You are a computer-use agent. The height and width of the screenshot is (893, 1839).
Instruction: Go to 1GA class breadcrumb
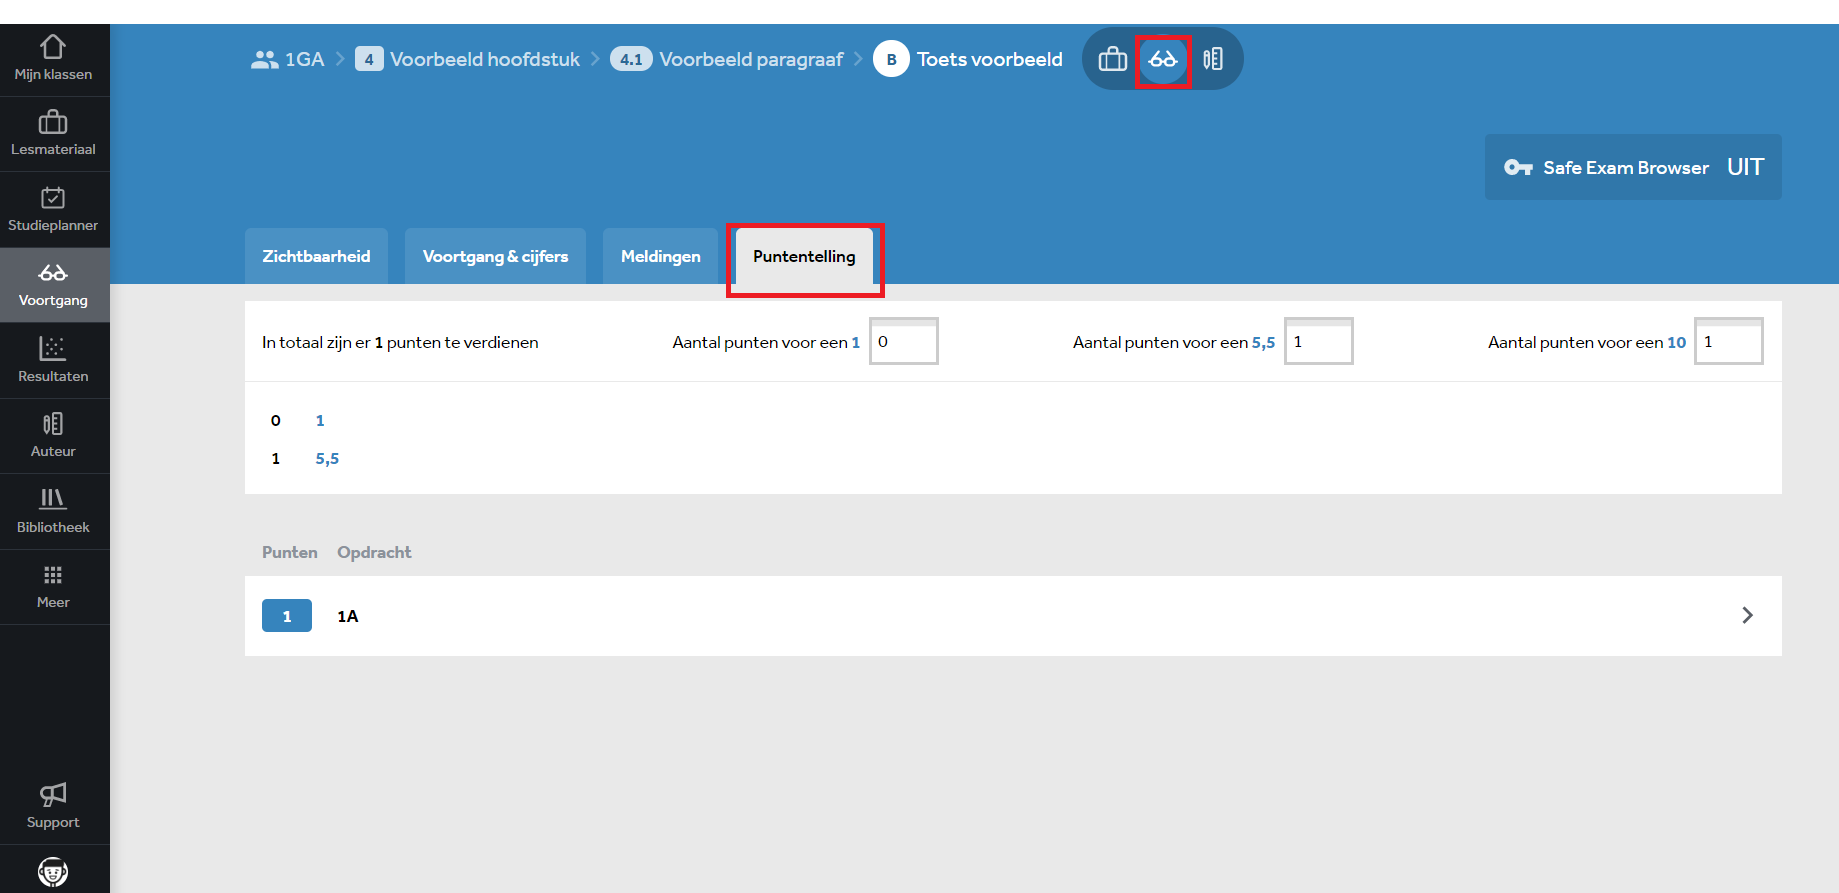tap(305, 59)
